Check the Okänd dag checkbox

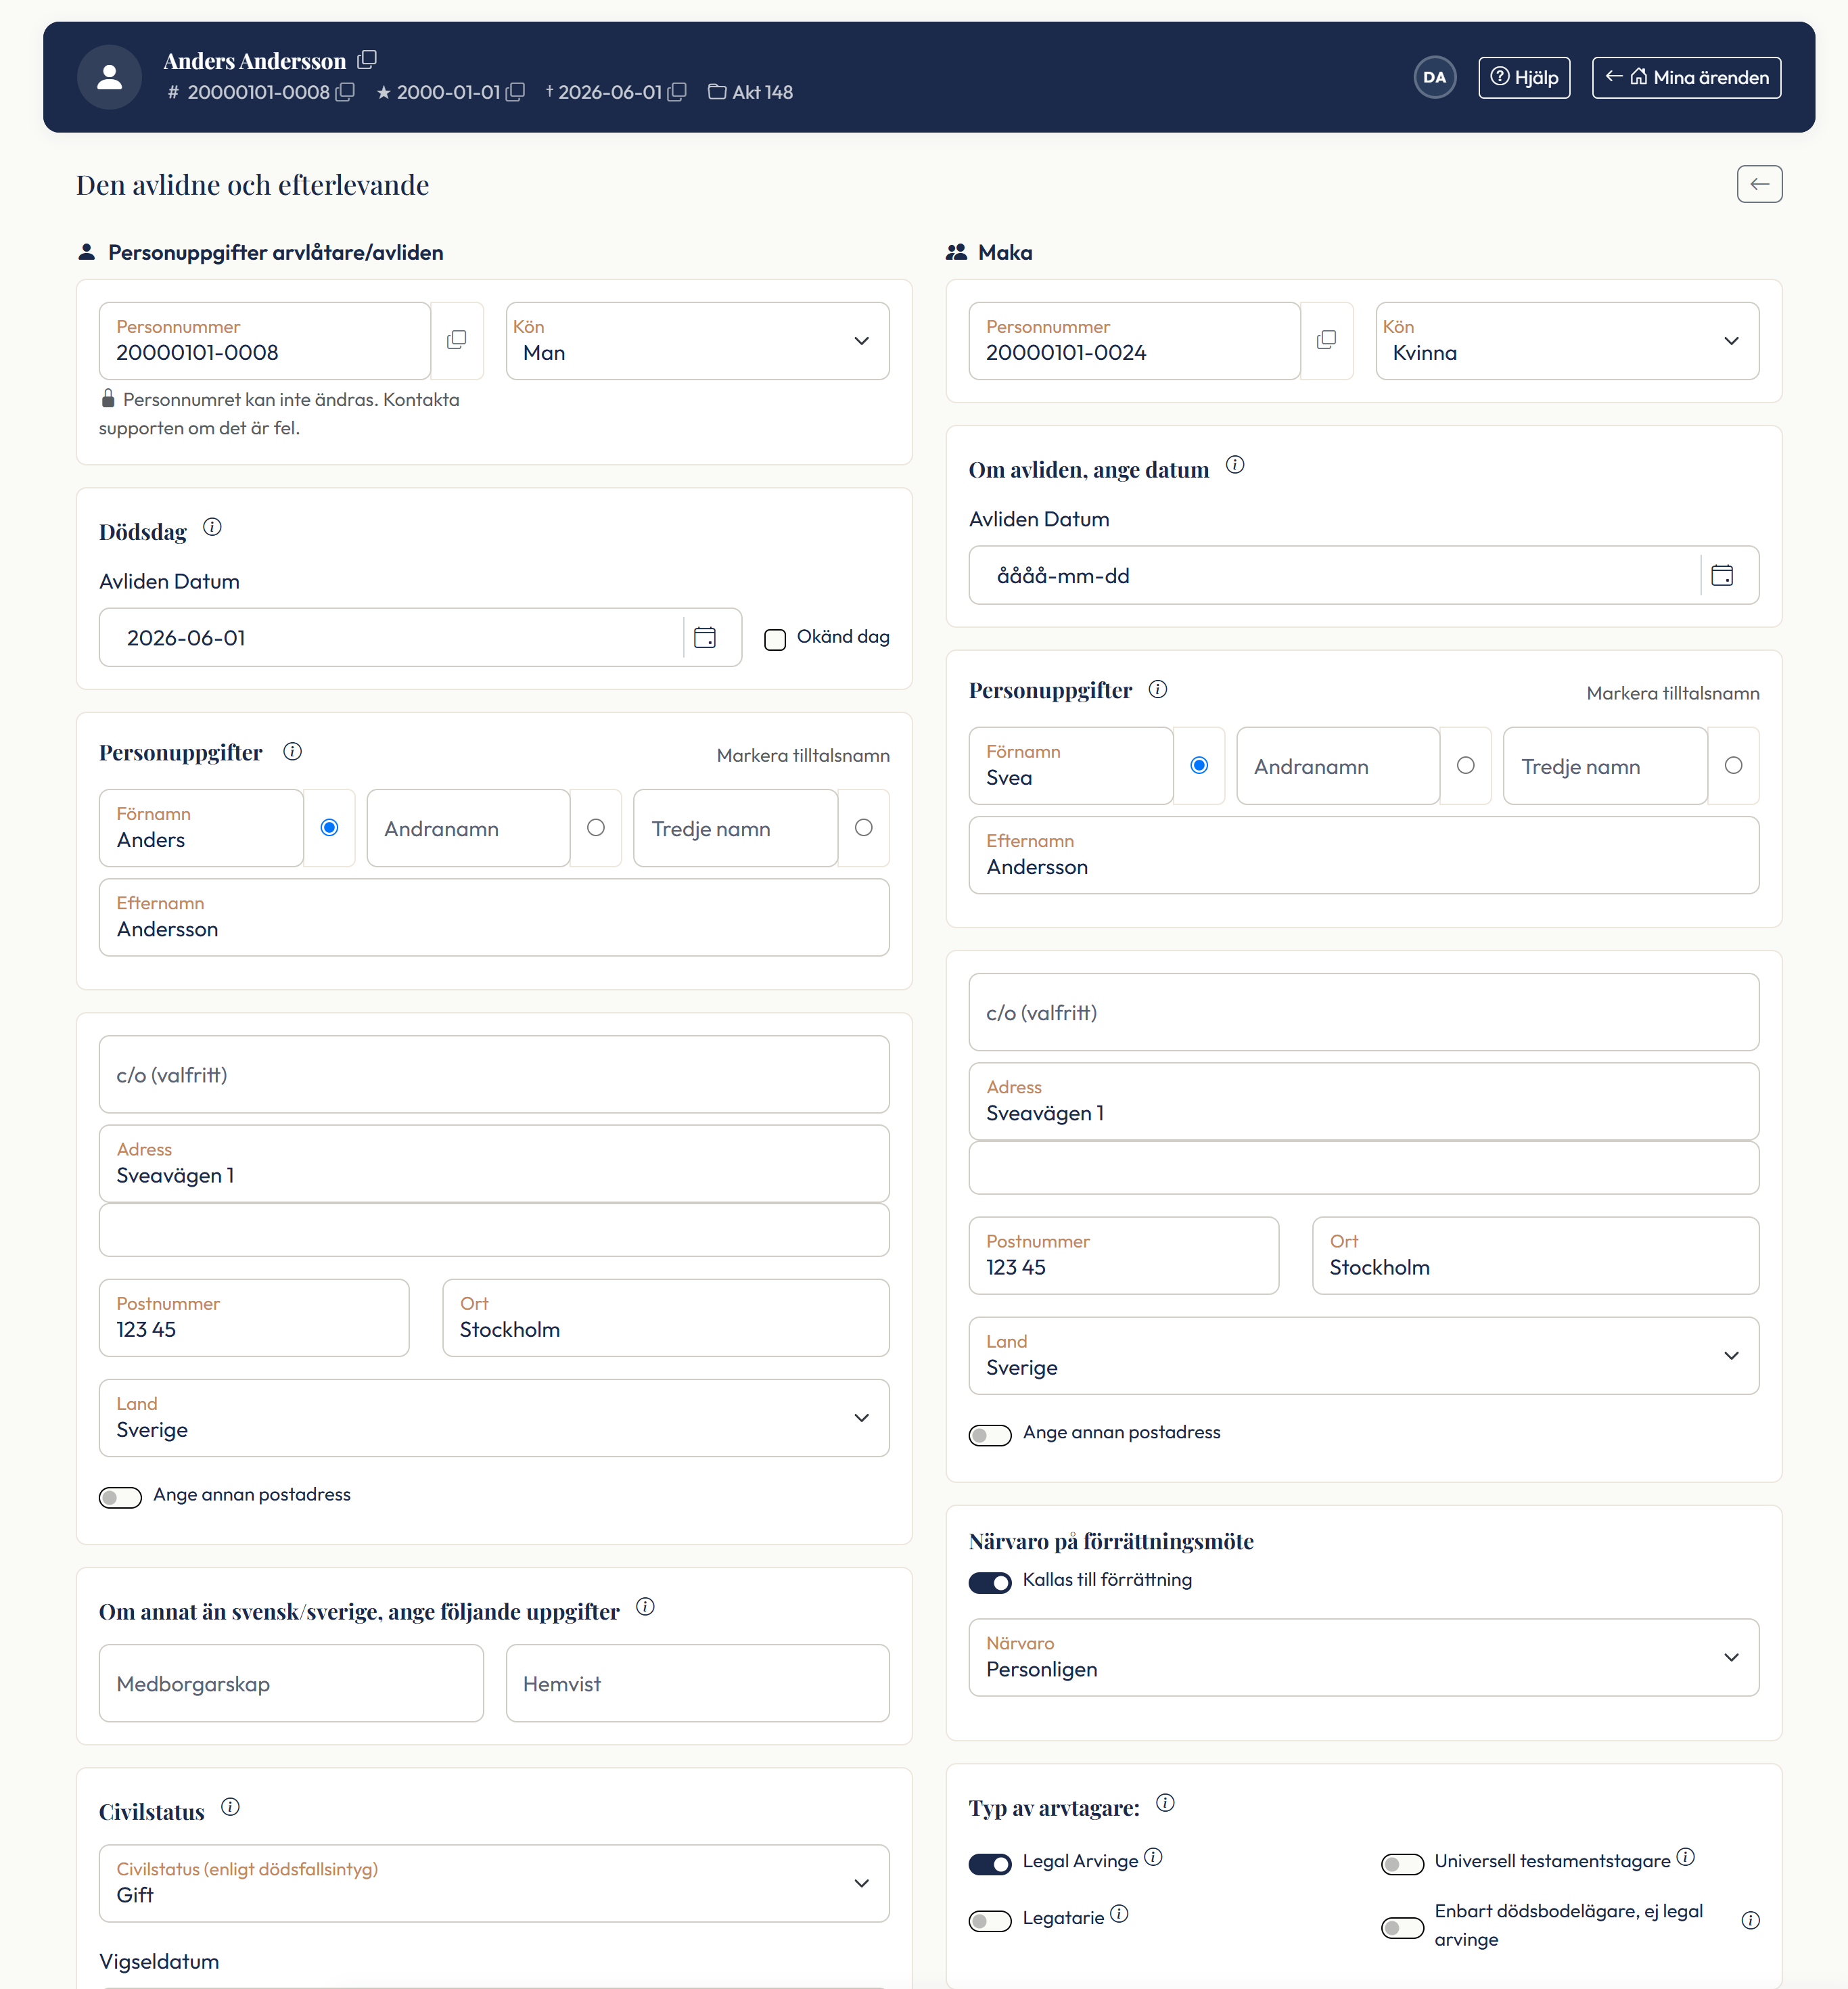point(775,639)
